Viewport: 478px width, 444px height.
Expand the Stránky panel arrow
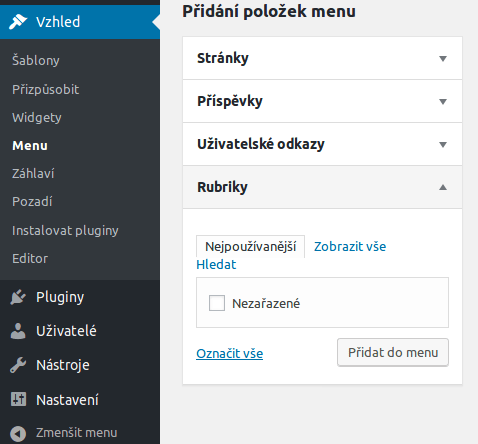point(443,59)
